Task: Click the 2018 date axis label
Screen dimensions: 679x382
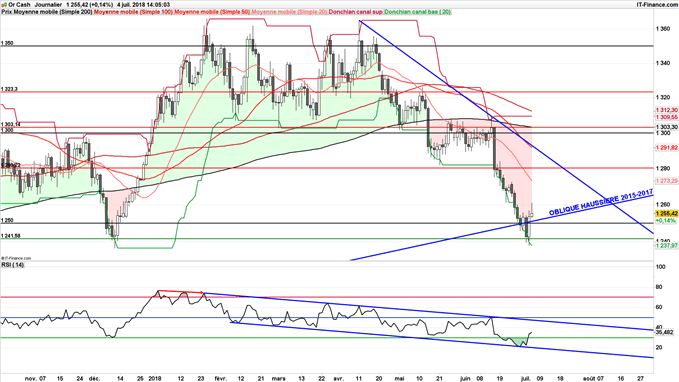Action: (155, 378)
